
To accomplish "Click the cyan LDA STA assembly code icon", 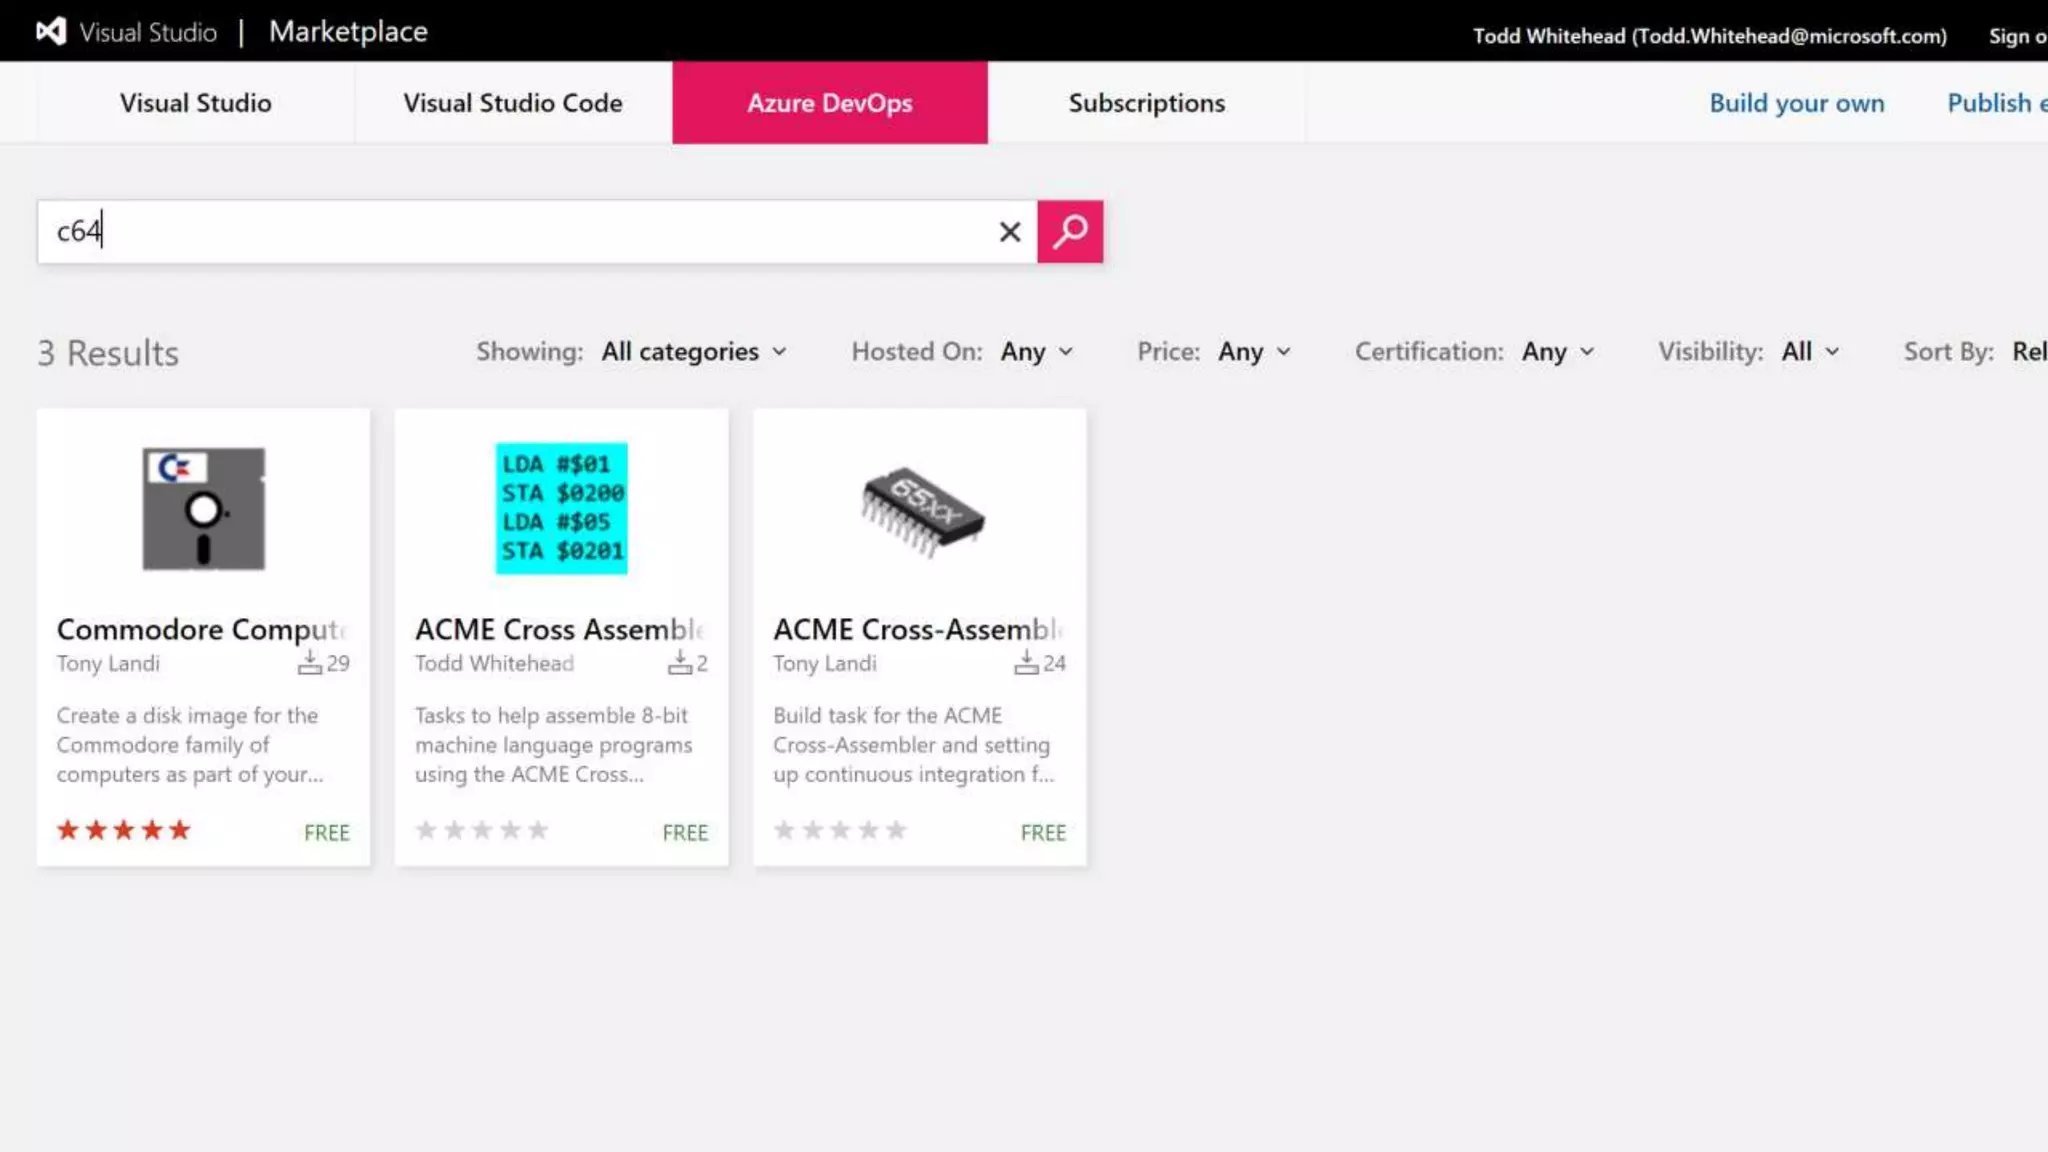I will 561,508.
